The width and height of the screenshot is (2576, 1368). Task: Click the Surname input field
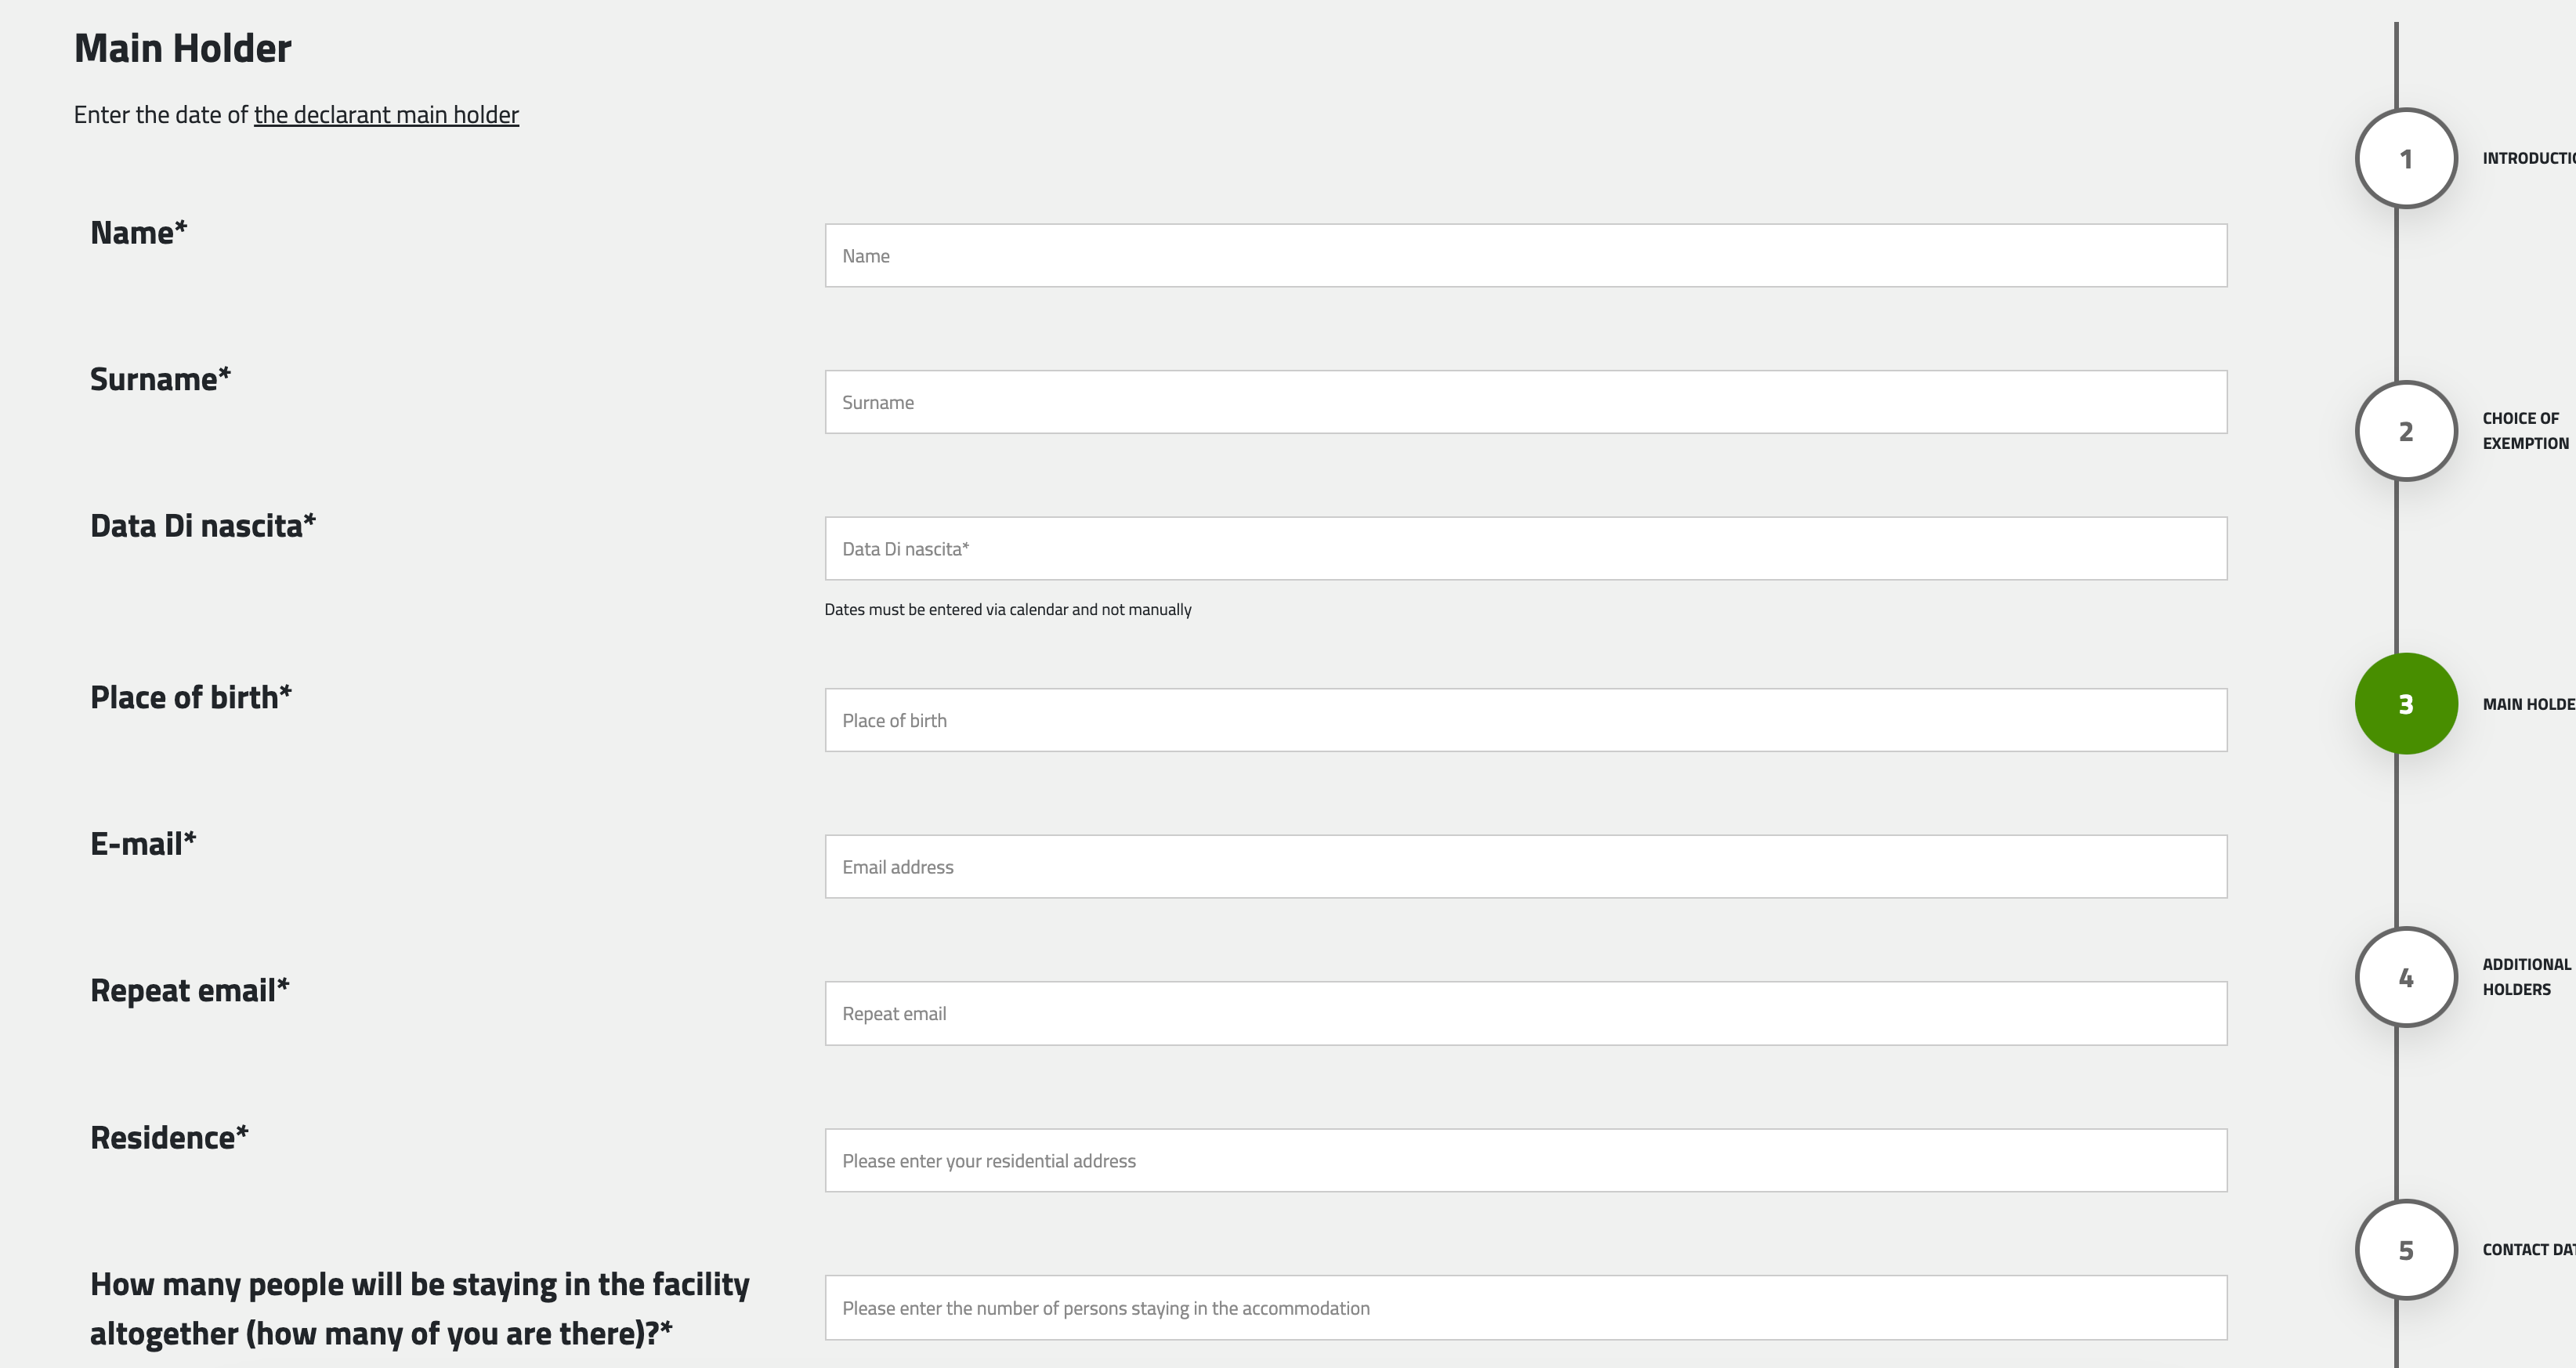[x=1525, y=402]
